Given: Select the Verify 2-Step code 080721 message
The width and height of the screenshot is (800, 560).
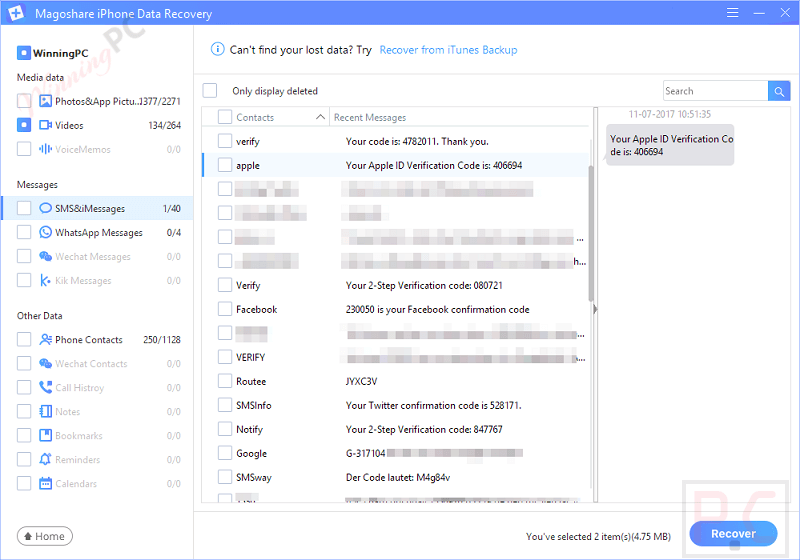Looking at the screenshot, I should 396,285.
